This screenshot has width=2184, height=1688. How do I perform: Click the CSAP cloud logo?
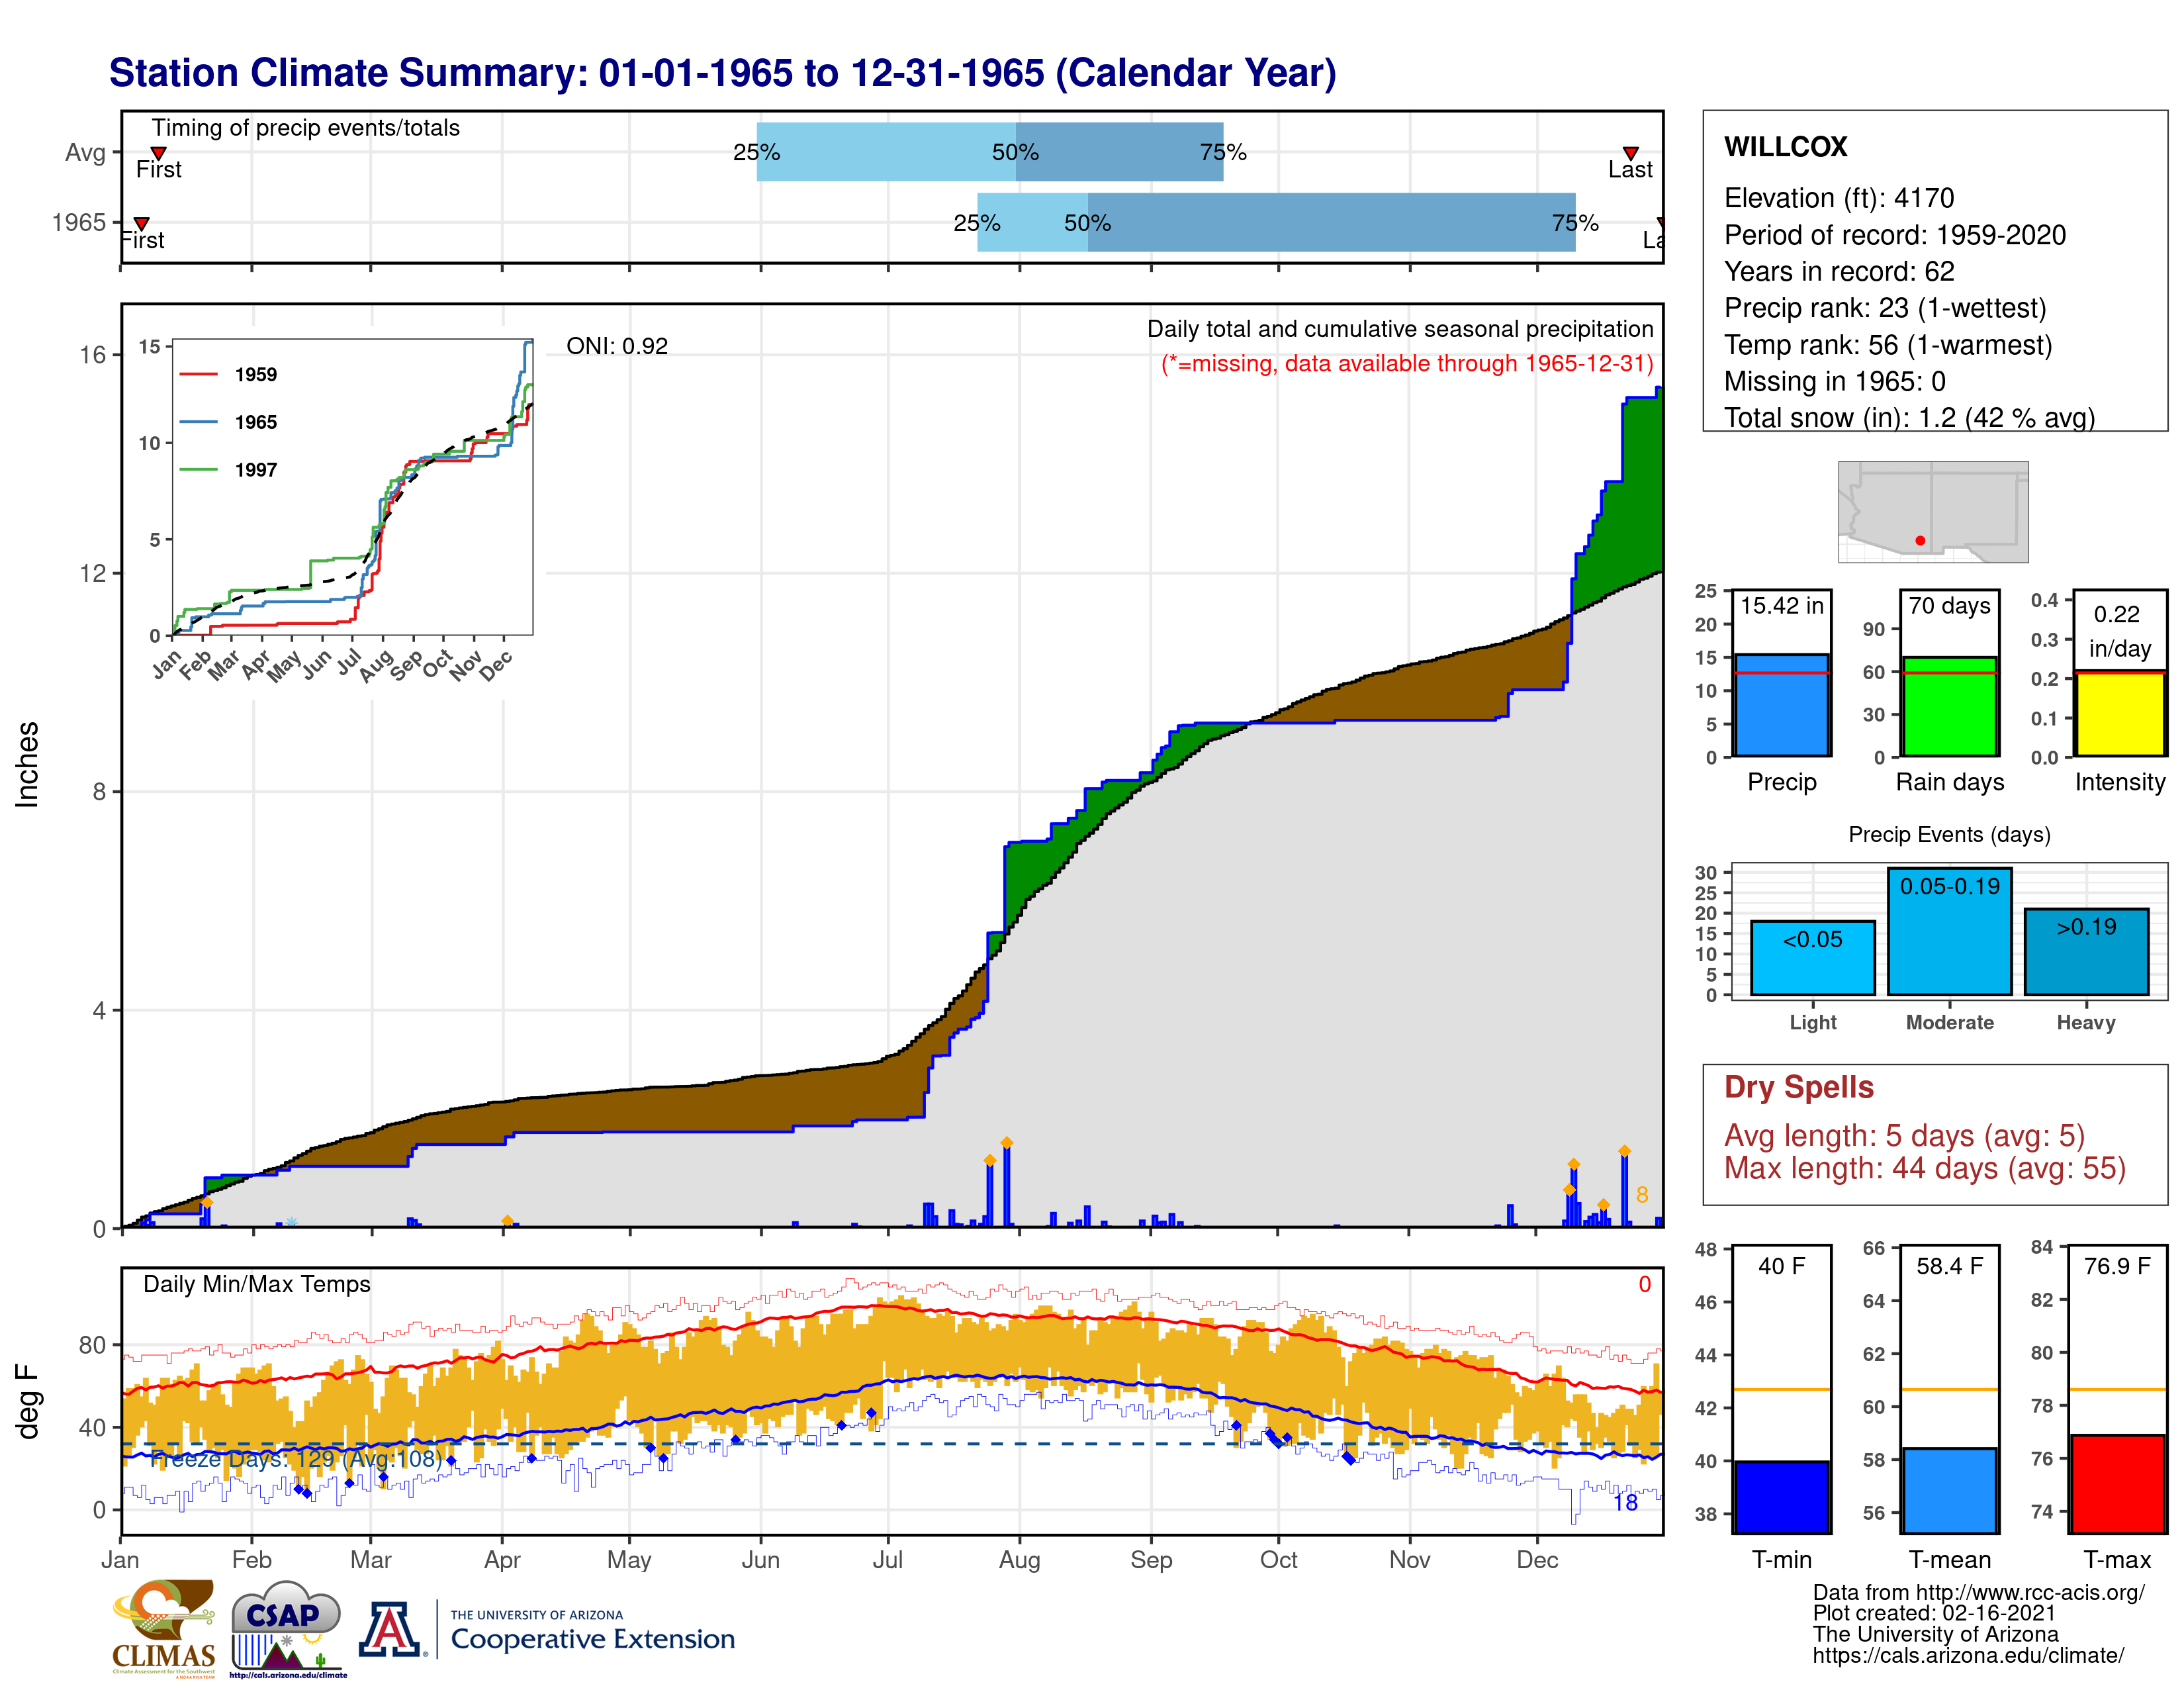click(x=288, y=1629)
